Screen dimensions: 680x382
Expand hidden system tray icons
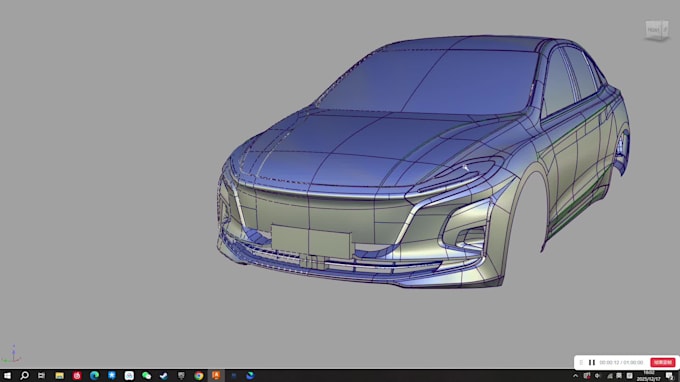pyautogui.click(x=575, y=376)
